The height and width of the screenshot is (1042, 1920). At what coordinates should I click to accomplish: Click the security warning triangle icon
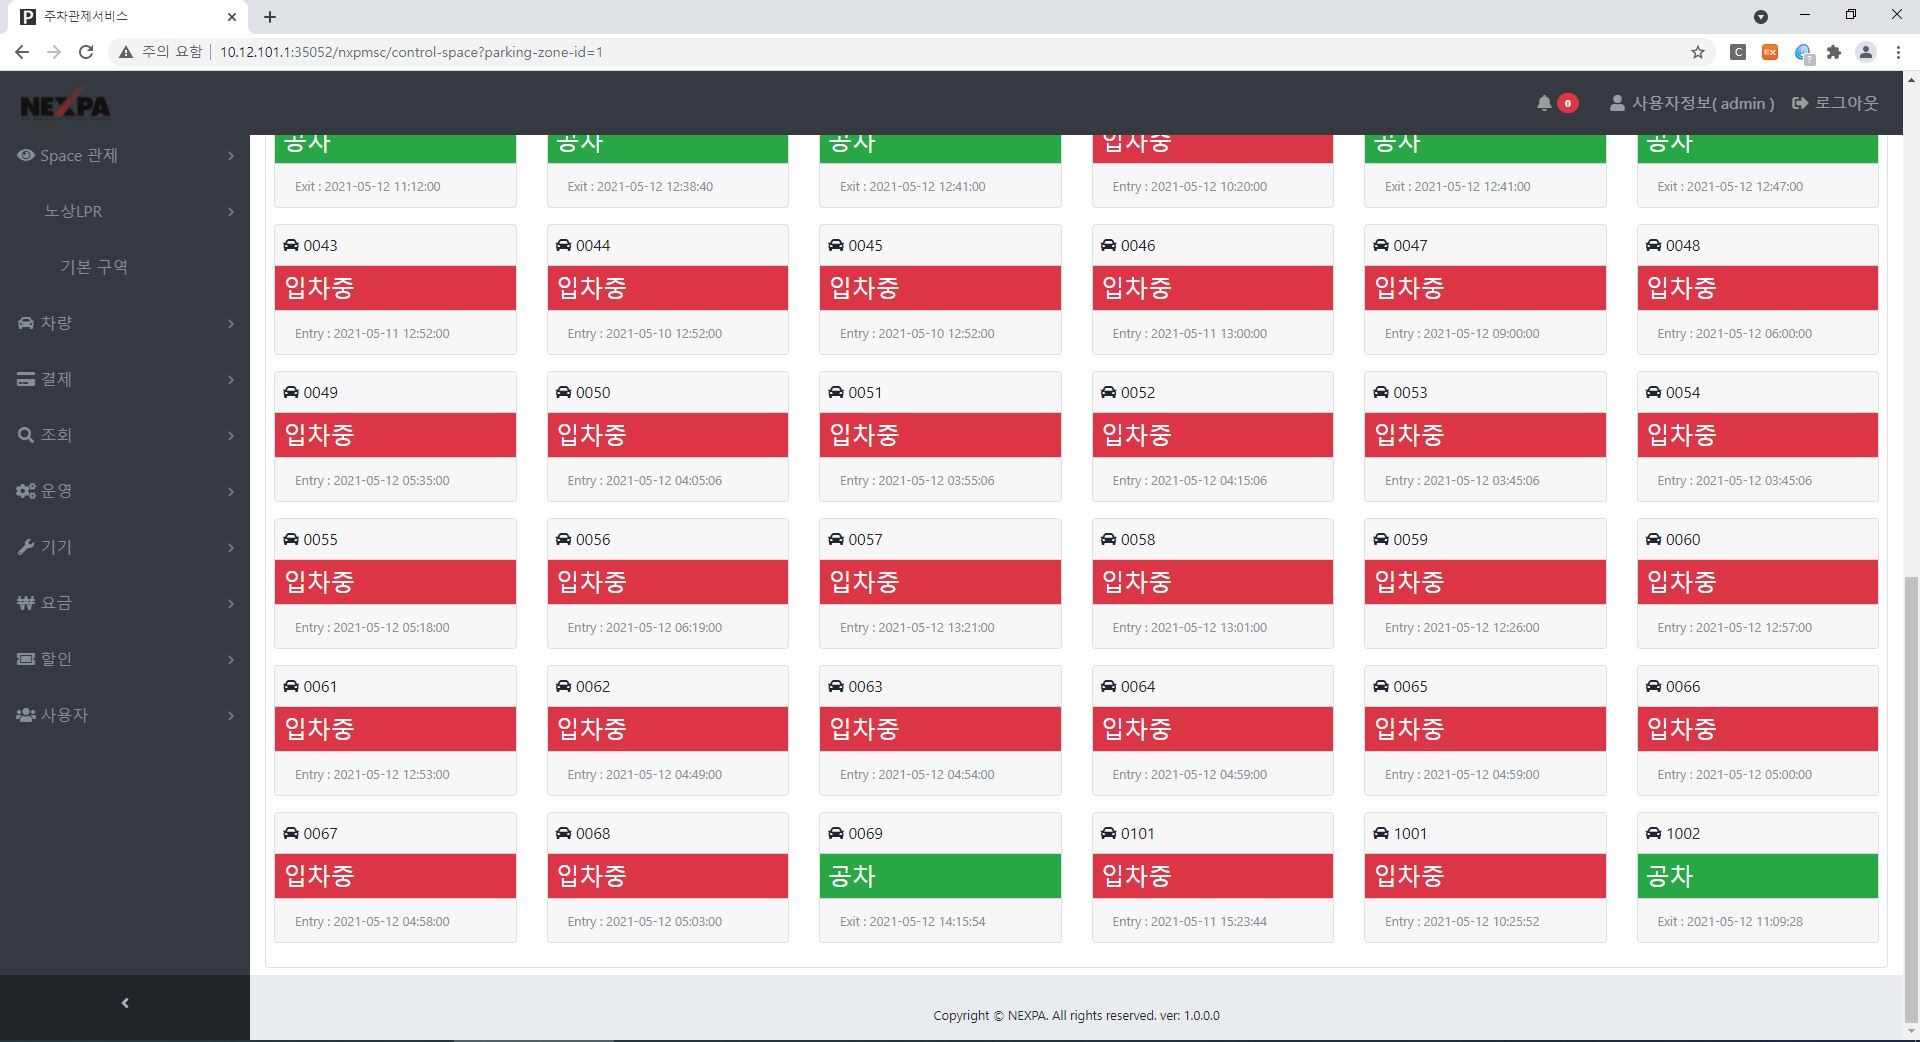[x=126, y=52]
